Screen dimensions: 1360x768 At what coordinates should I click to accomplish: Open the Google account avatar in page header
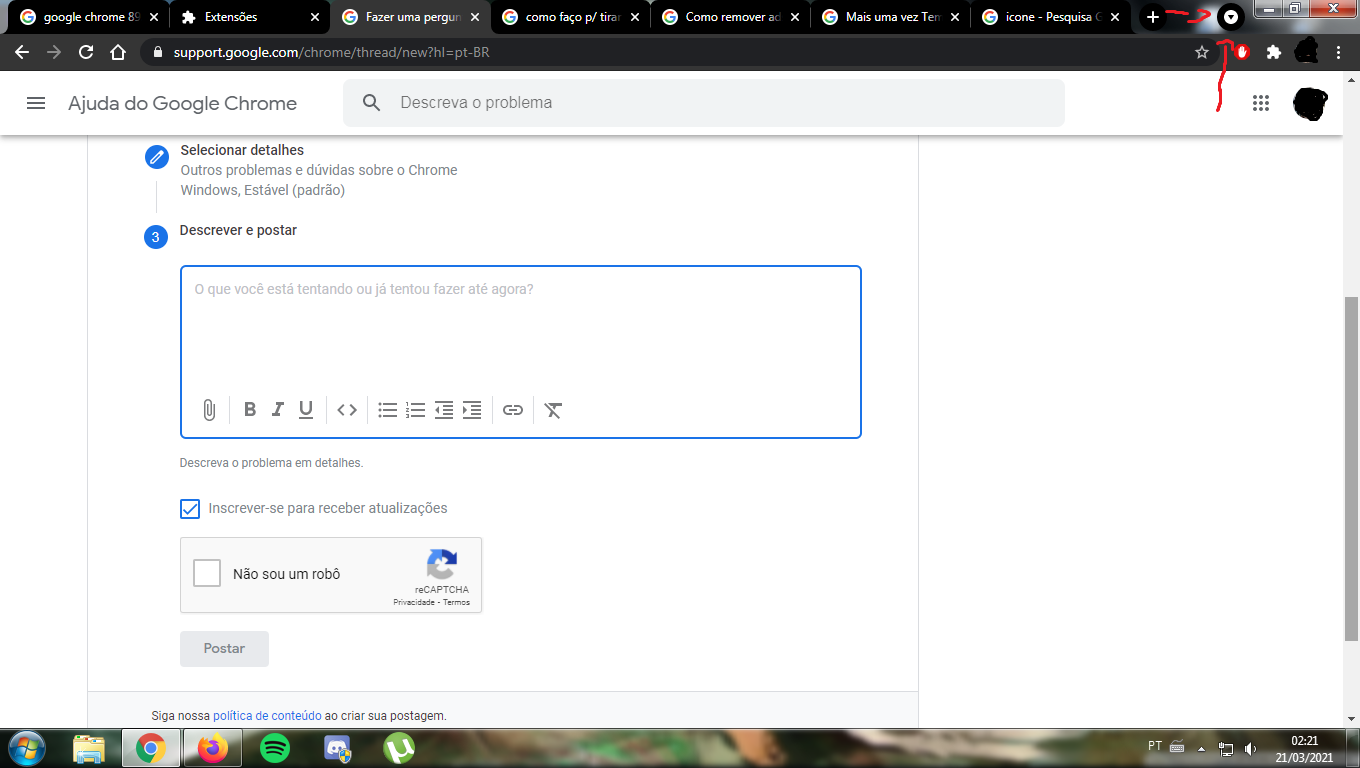pyautogui.click(x=1310, y=102)
